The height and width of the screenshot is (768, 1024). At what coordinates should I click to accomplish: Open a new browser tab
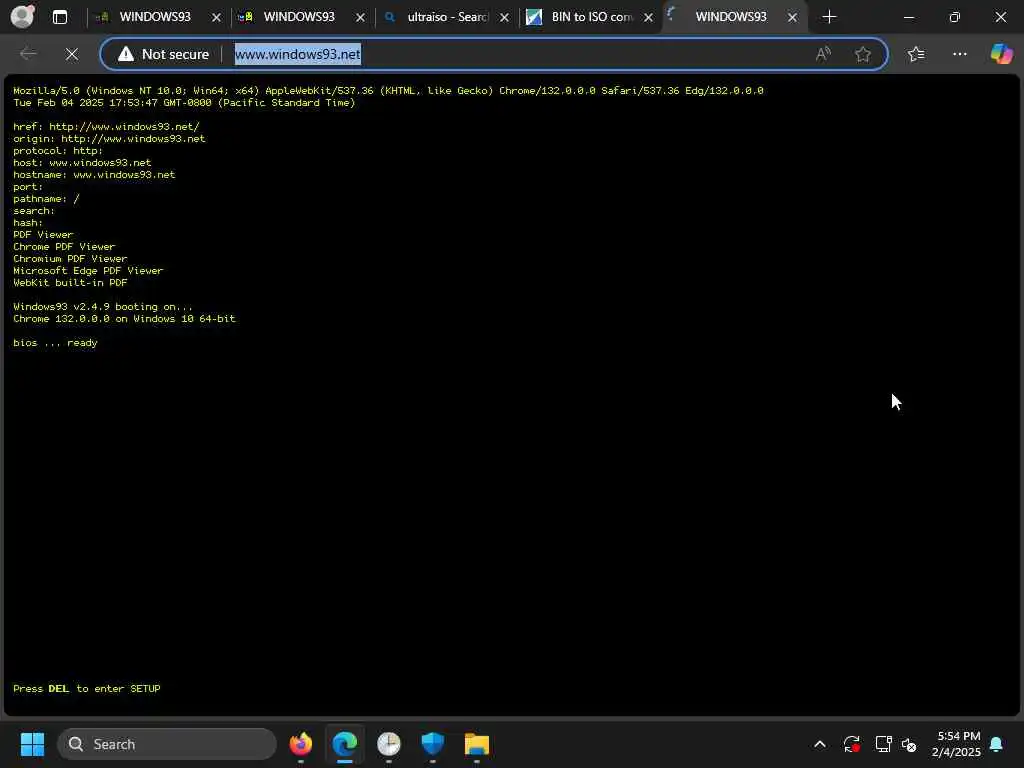point(829,17)
